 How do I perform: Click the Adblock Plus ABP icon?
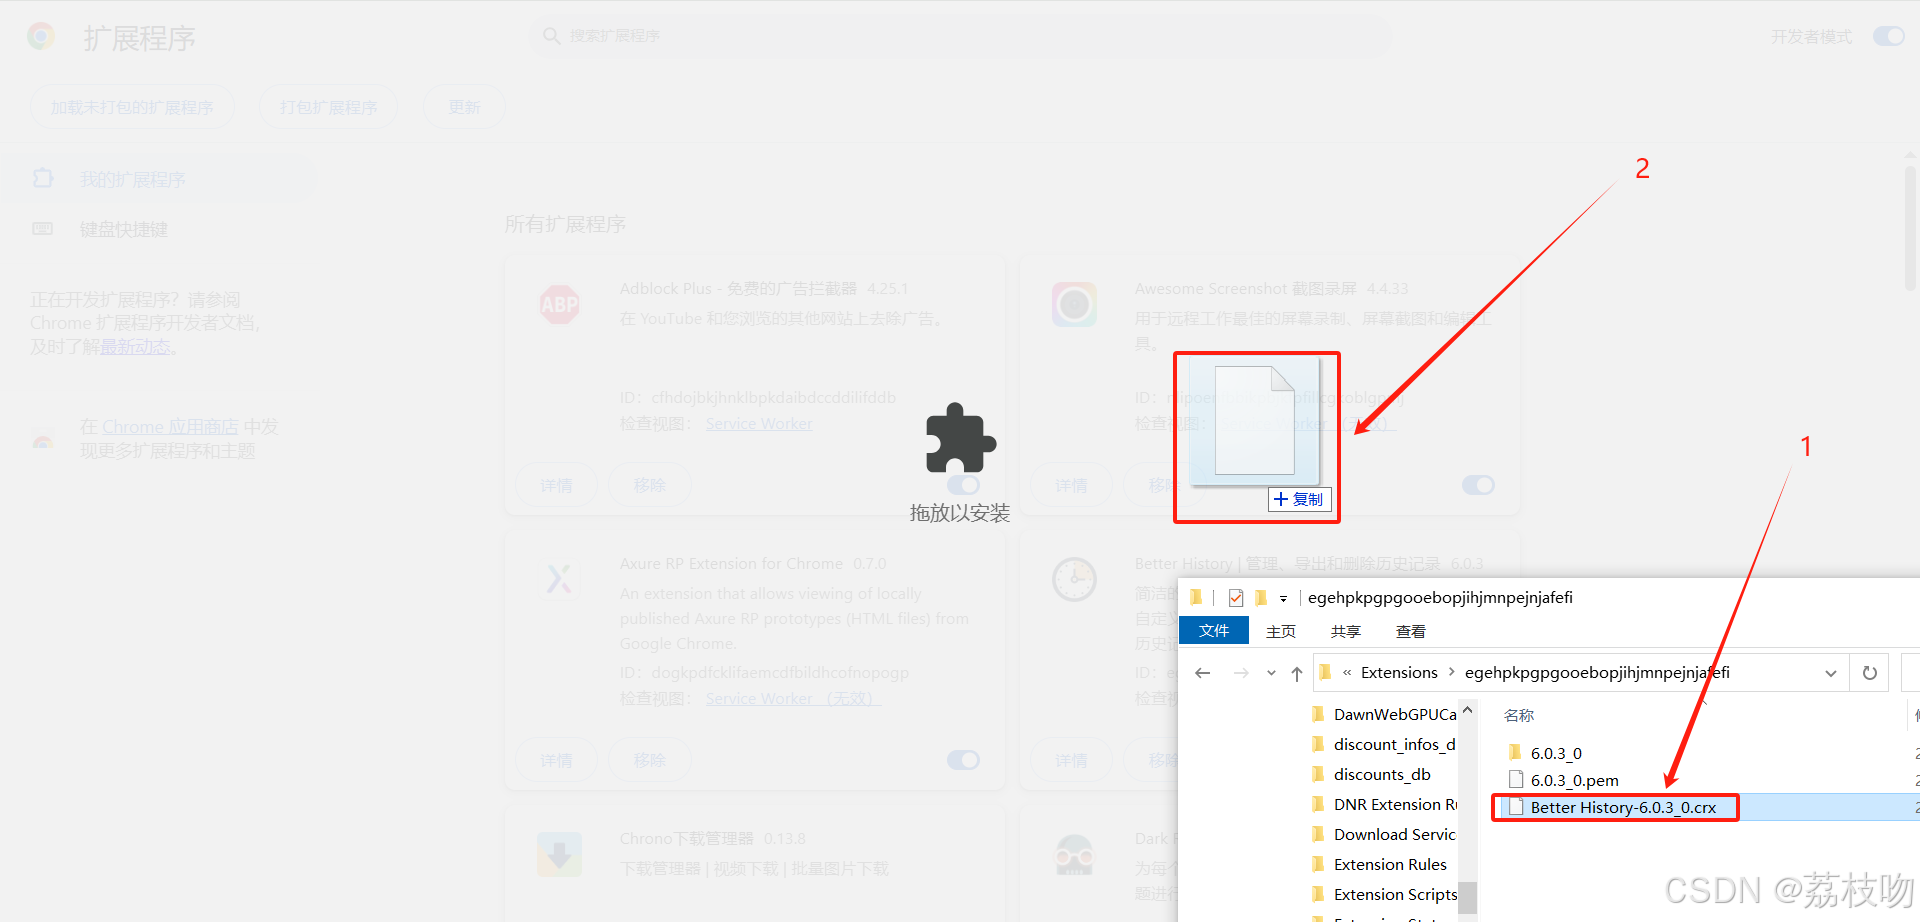point(559,305)
